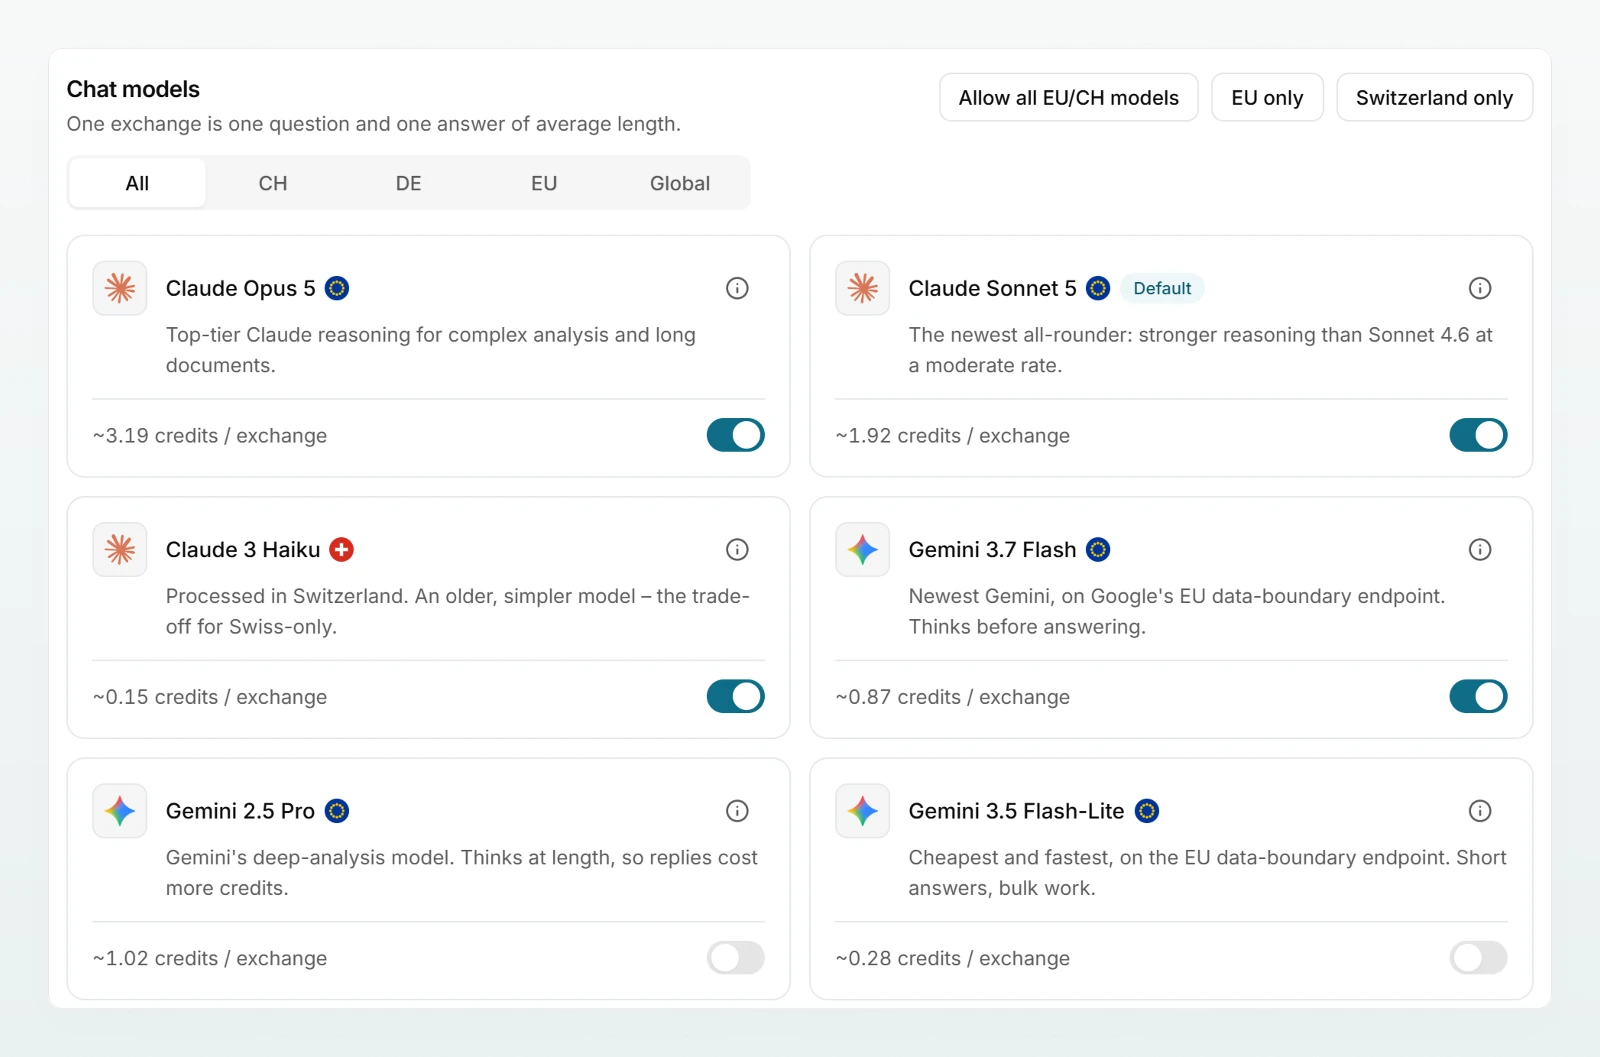The height and width of the screenshot is (1057, 1600).
Task: Click the Claude 3 Haiku model name
Action: [x=243, y=549]
